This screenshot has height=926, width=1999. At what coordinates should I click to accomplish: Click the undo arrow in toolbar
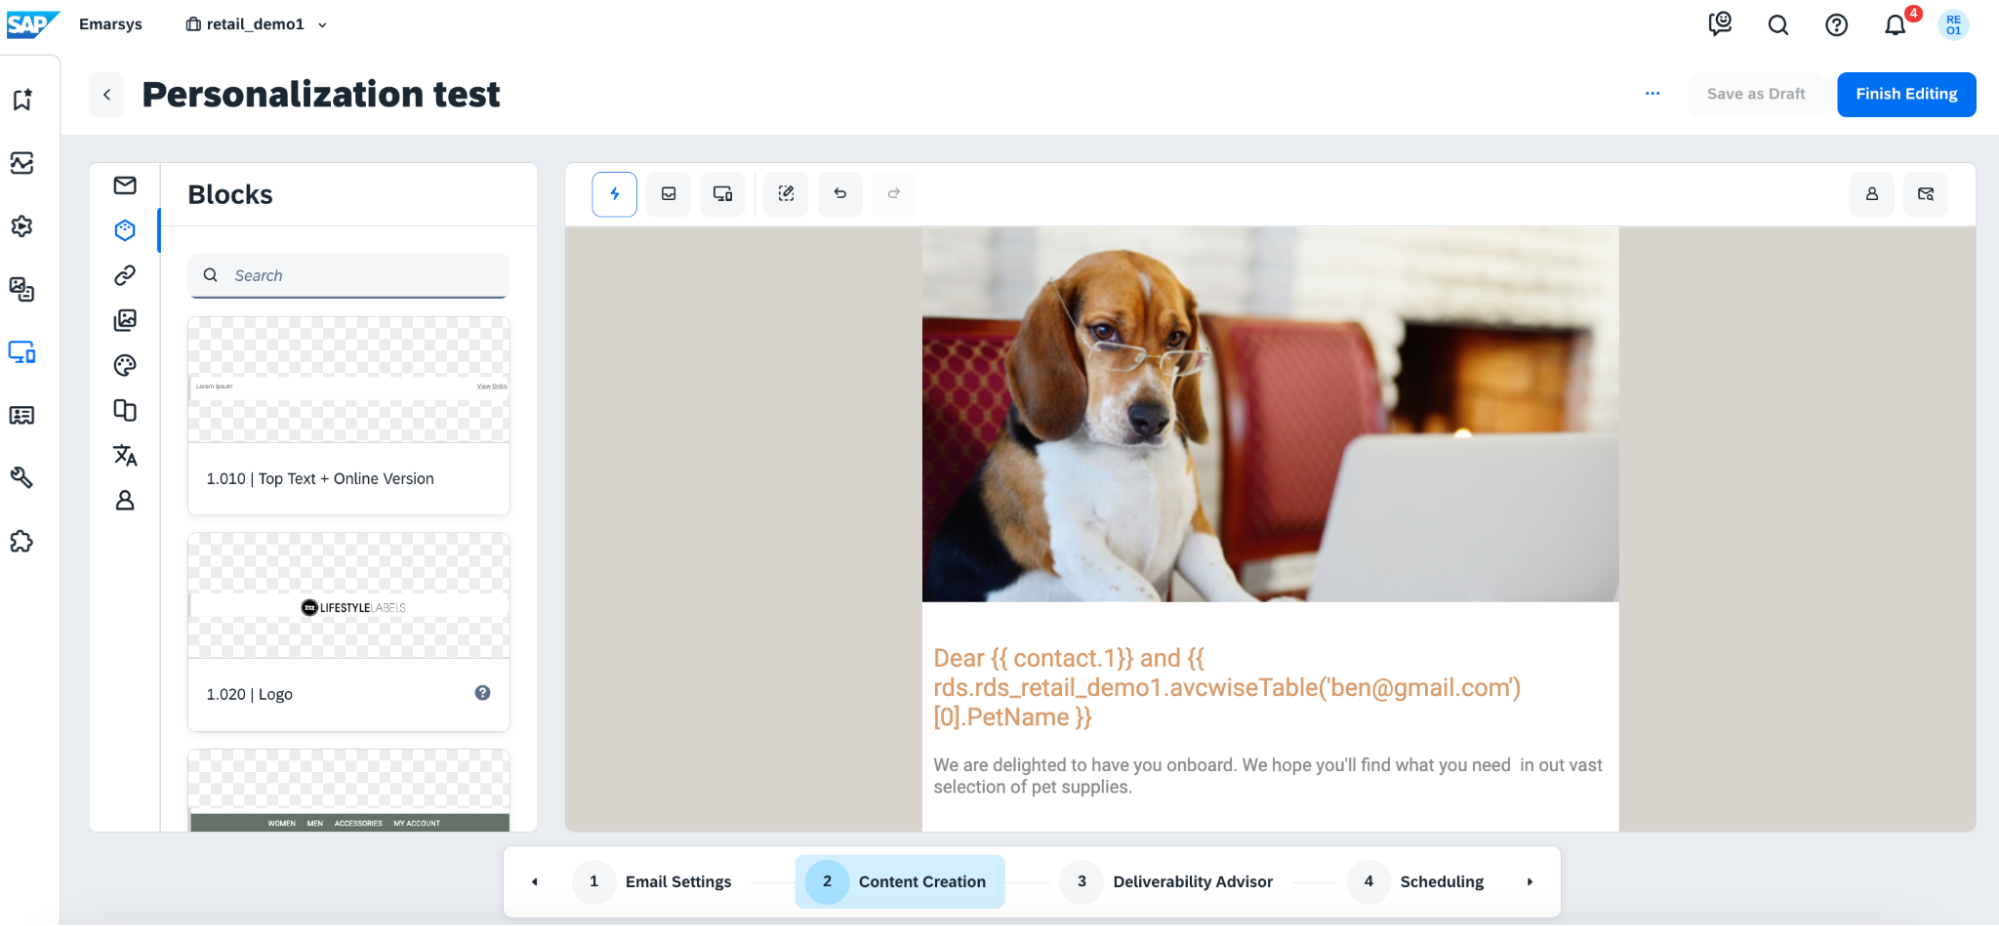(x=840, y=194)
